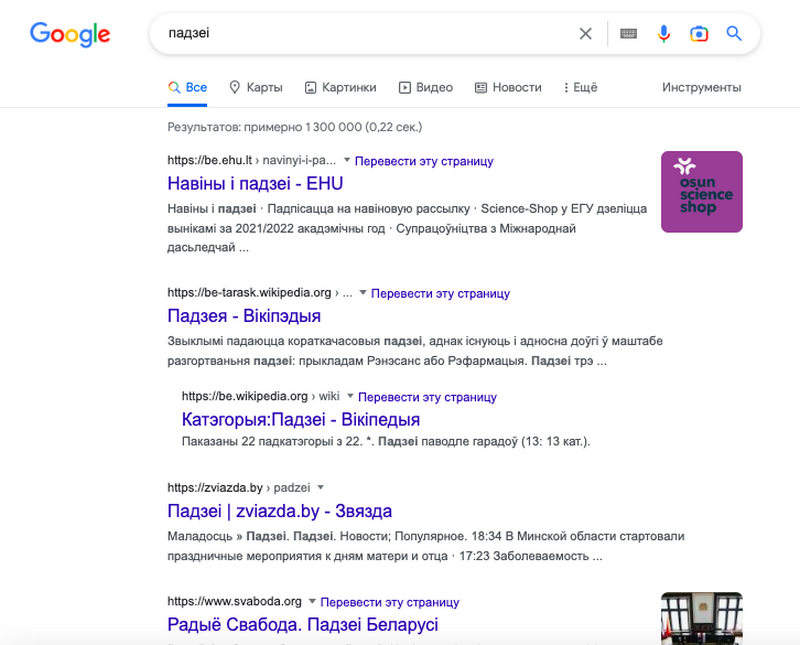Switch to the Карты tab
The width and height of the screenshot is (800, 645).
[x=256, y=88]
